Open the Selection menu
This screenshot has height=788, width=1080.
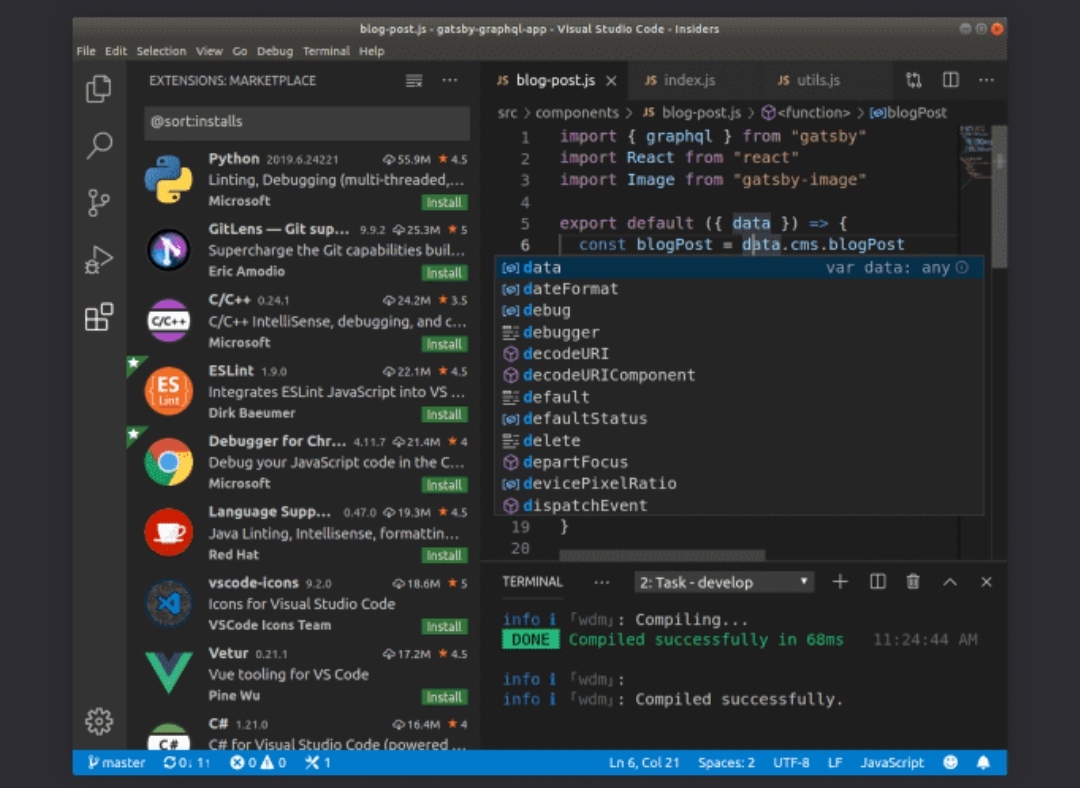[x=161, y=51]
